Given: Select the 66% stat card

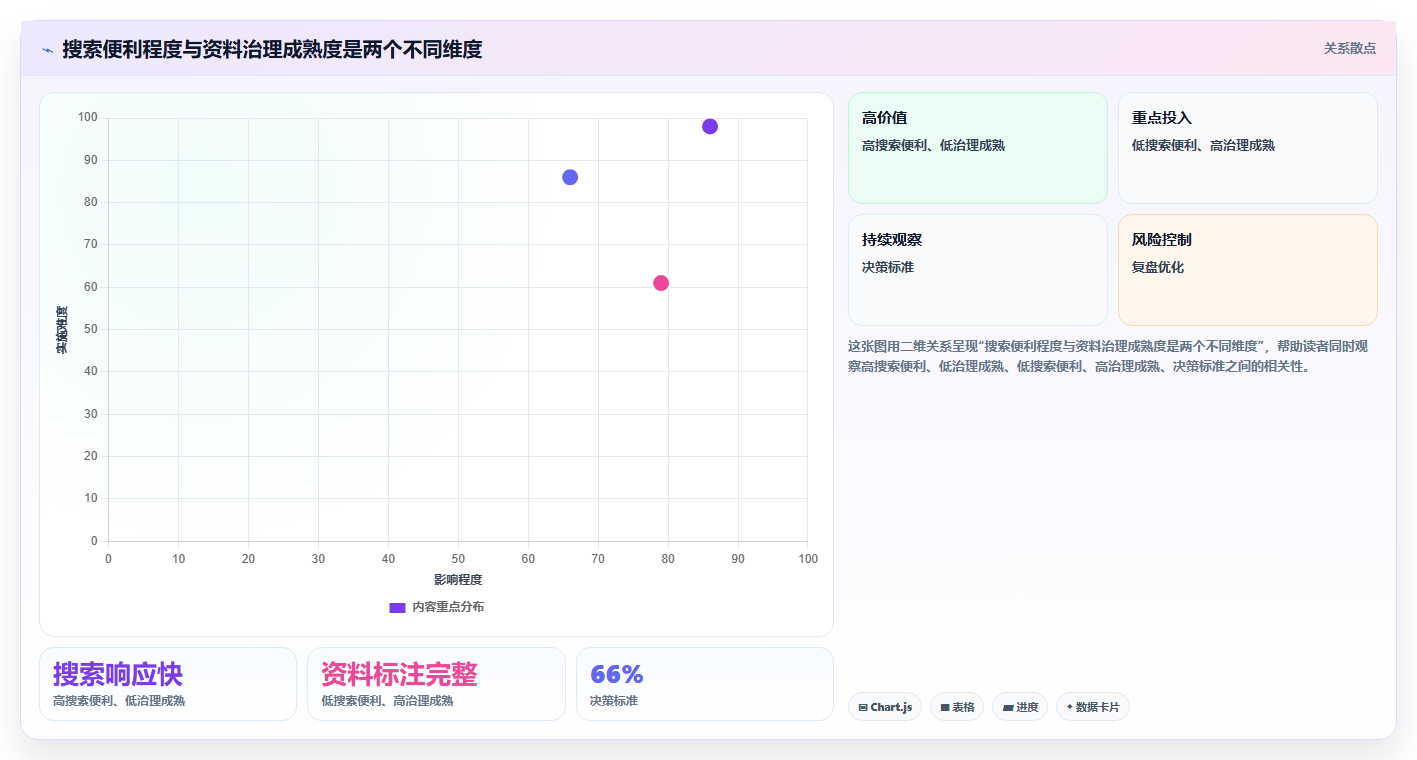Looking at the screenshot, I should pos(705,684).
